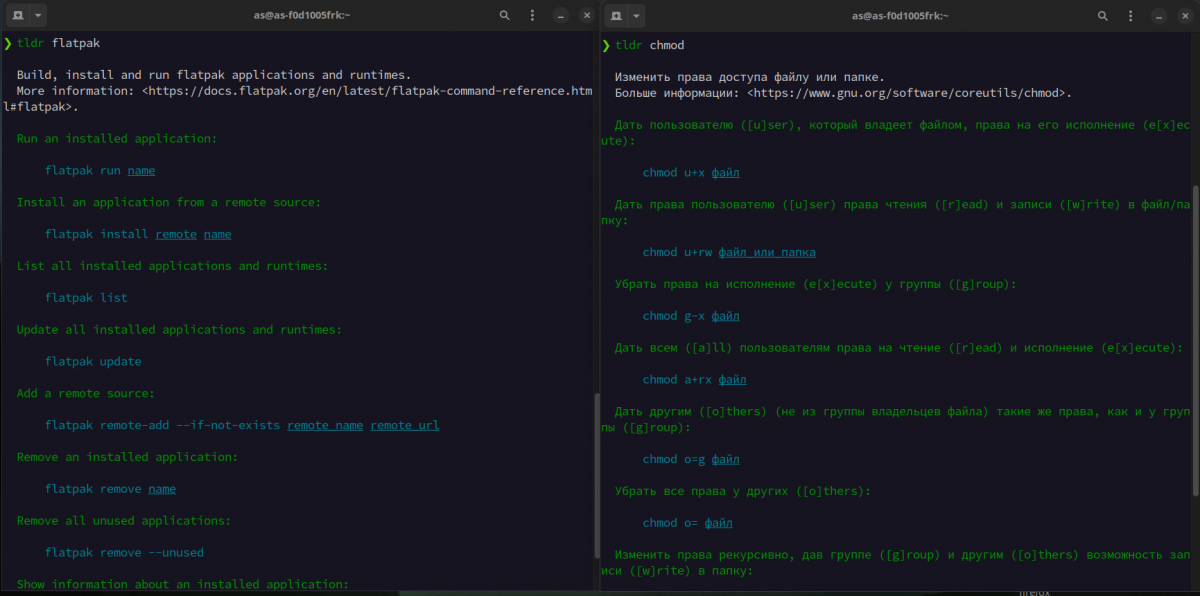Screen dimensions: 1200x596
Task: Click 'файл' placeholder in chmod o=g line
Action: tap(726, 459)
